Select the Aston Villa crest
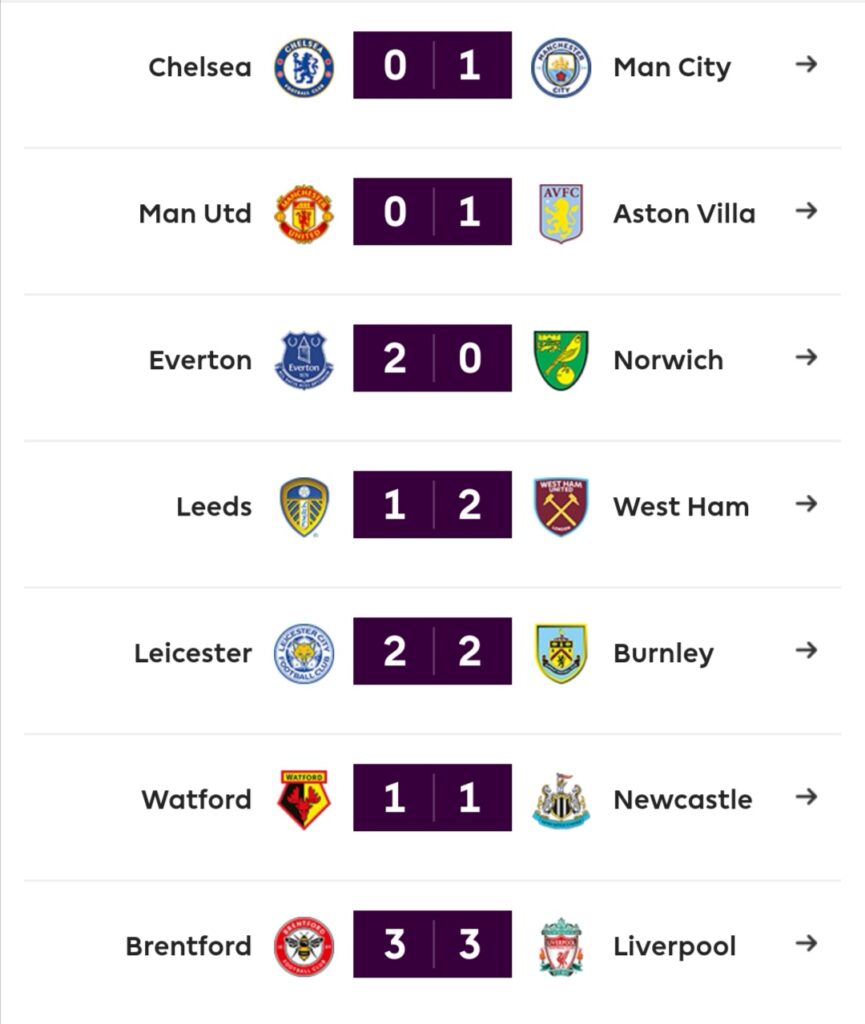865x1024 pixels. click(560, 213)
